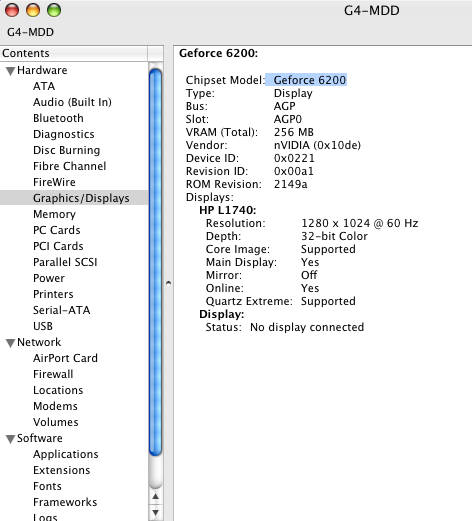Collapse the Software disclosure triangle
The width and height of the screenshot is (472, 521).
(x=10, y=439)
